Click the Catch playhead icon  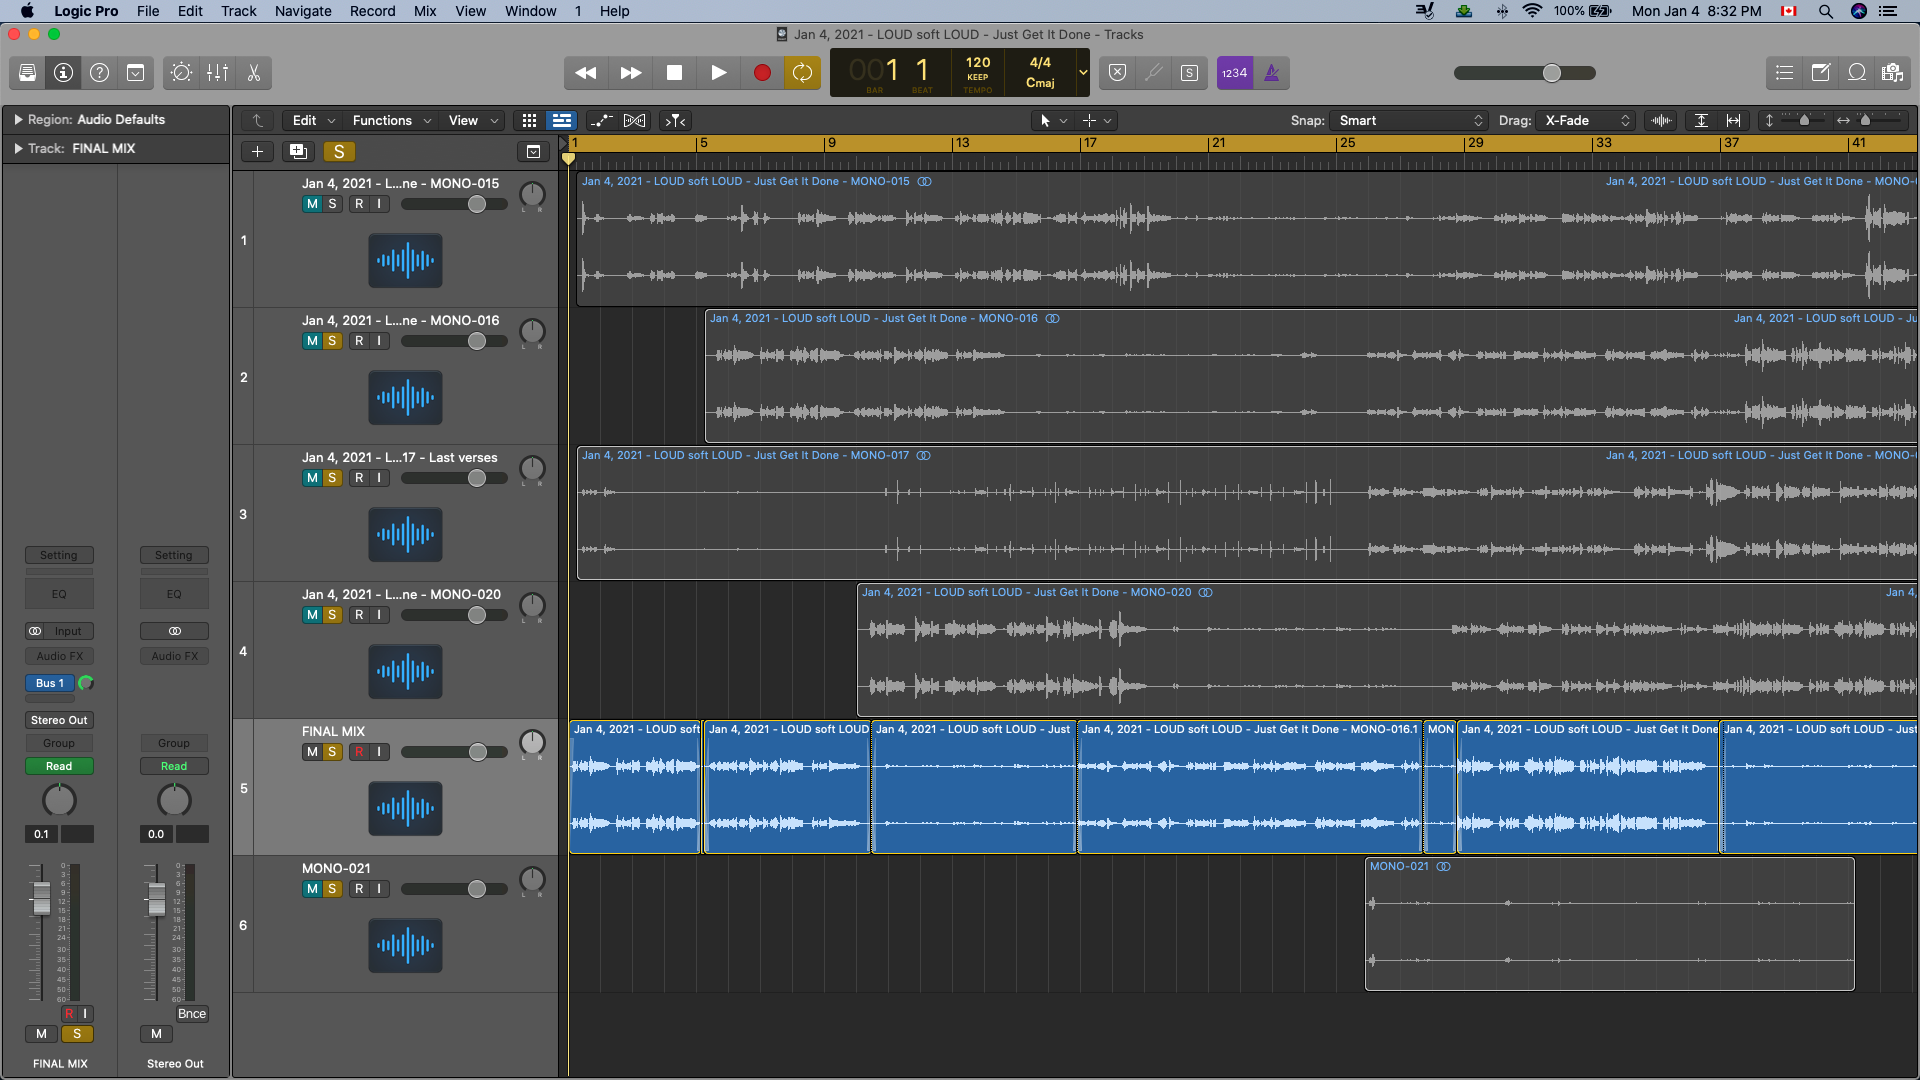point(676,121)
